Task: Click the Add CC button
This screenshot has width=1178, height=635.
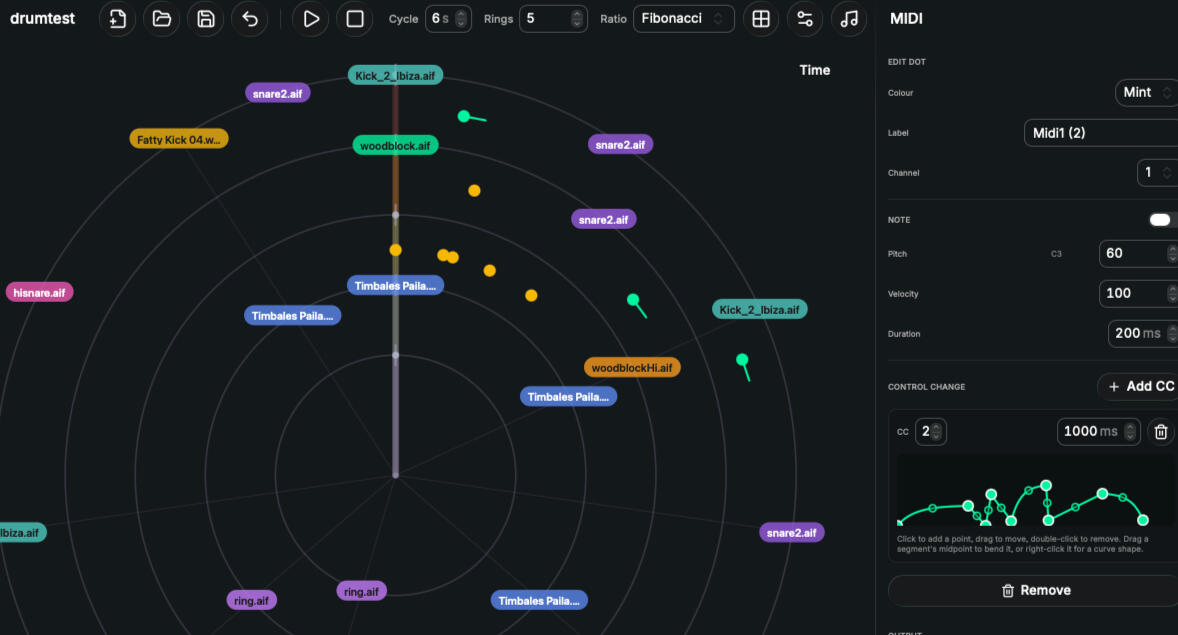Action: click(x=1140, y=386)
